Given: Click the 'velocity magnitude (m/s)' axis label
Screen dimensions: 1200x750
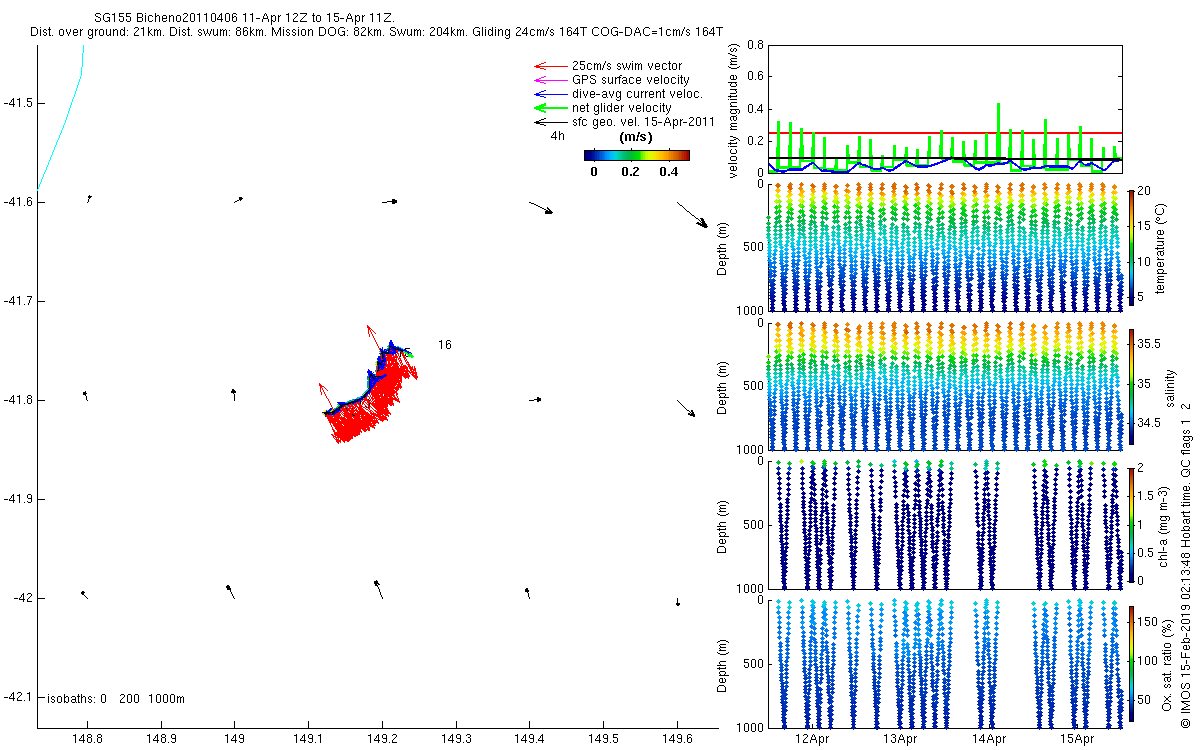Looking at the screenshot, I should pos(734,109).
